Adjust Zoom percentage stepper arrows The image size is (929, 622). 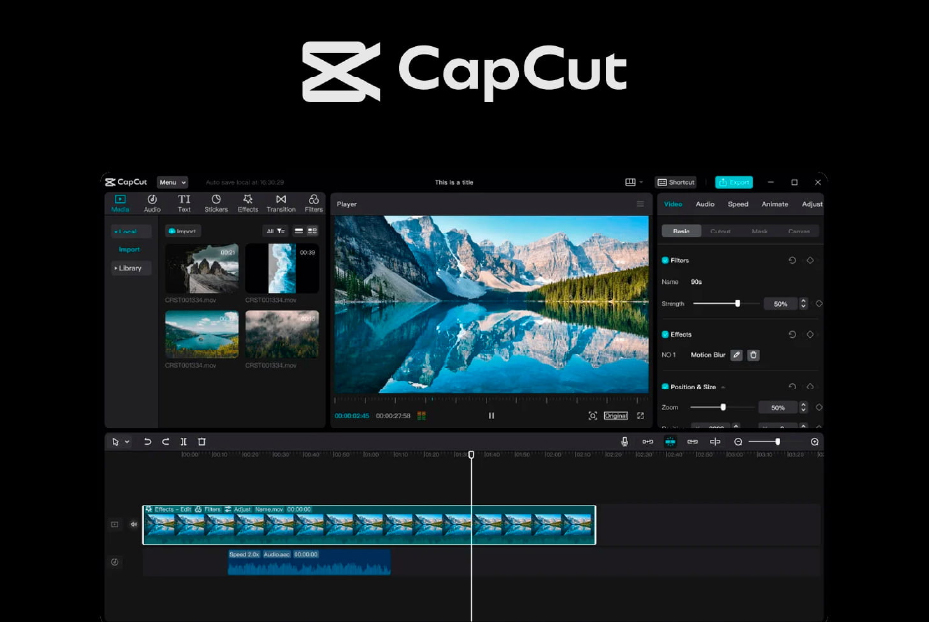click(x=803, y=408)
